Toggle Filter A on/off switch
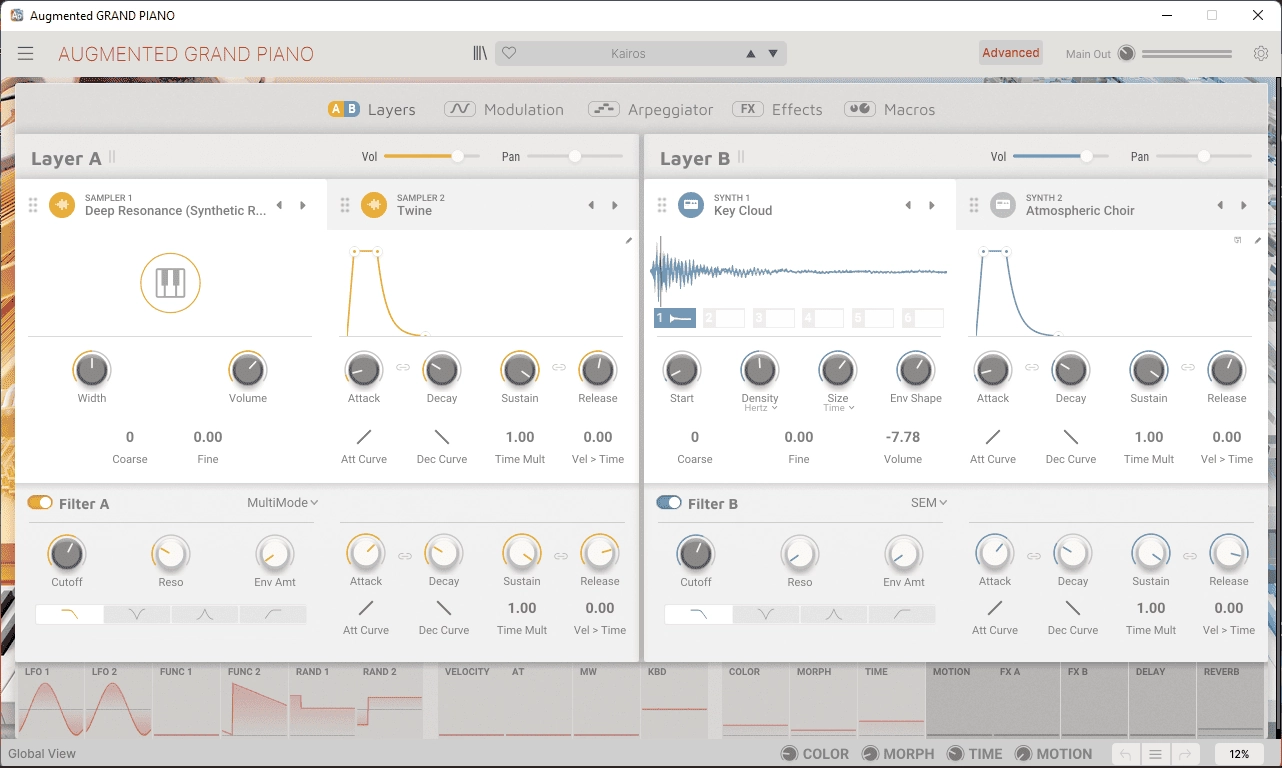The width and height of the screenshot is (1282, 768). tap(40, 503)
